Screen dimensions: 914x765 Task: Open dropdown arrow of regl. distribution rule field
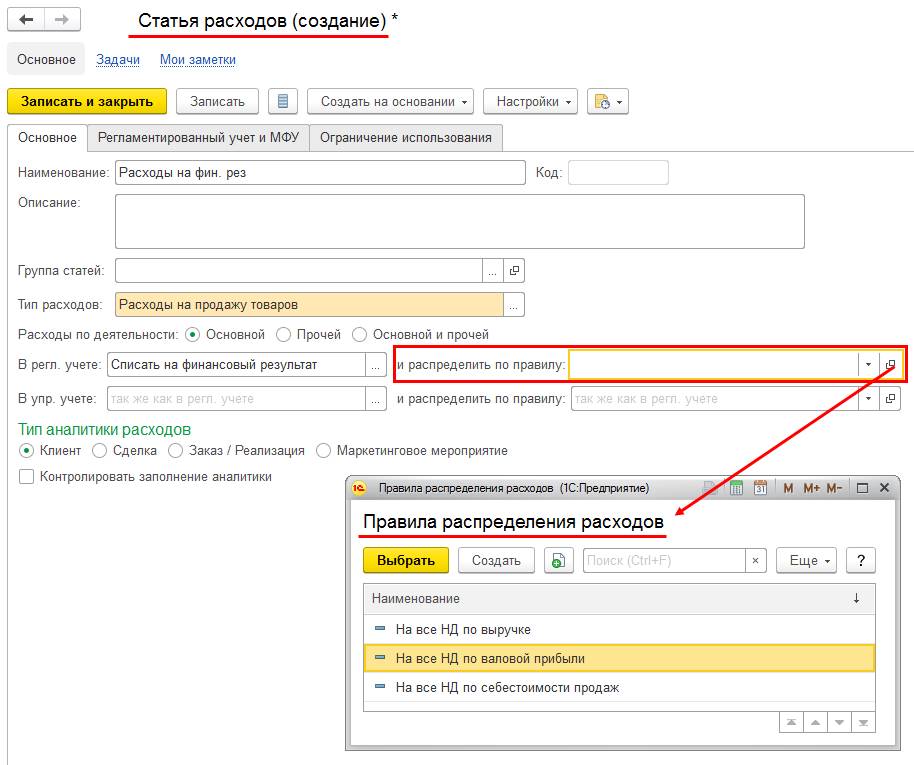click(869, 365)
